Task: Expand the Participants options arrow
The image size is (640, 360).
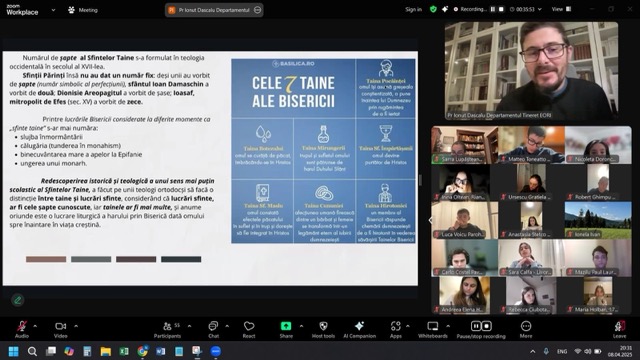Action: point(189,326)
